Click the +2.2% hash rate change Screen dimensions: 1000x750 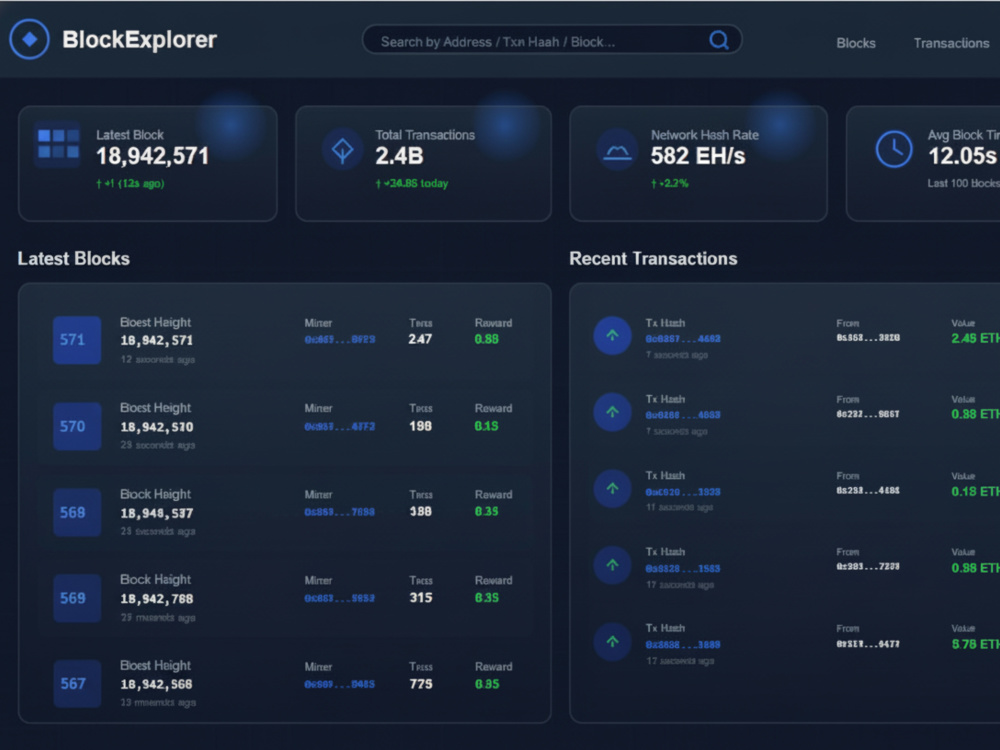tap(670, 184)
